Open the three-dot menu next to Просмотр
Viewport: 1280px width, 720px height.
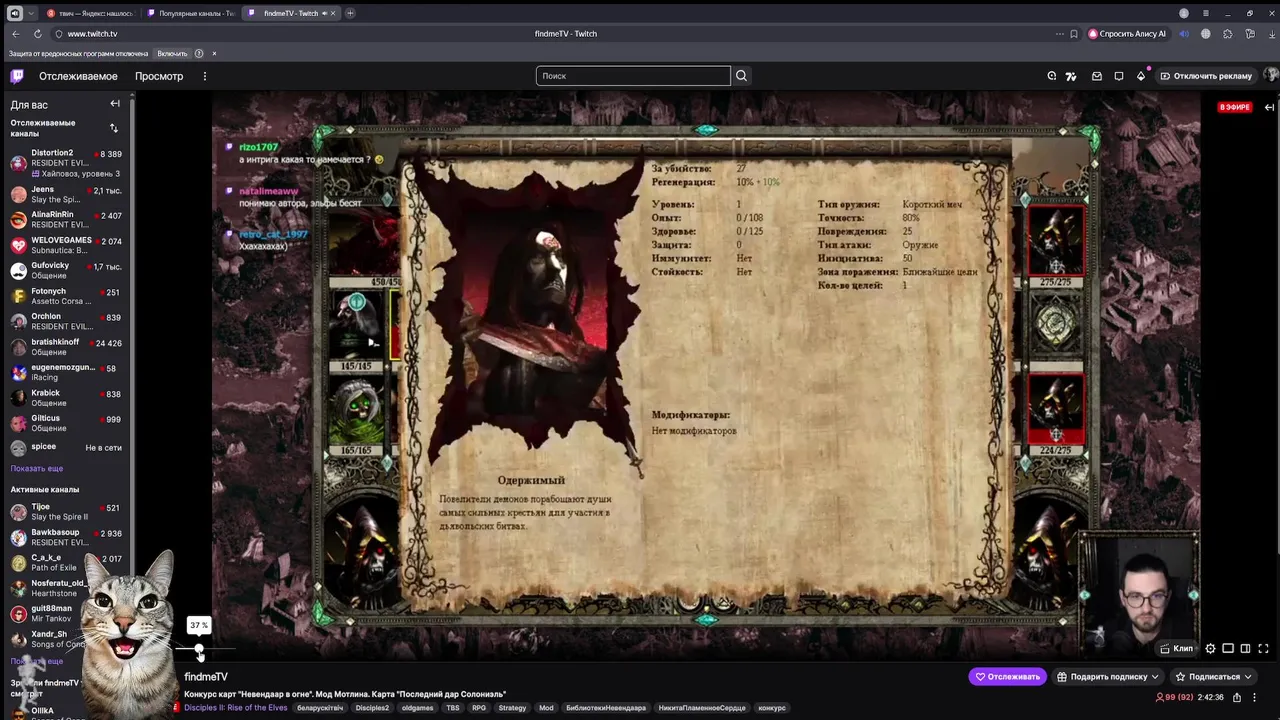tap(204, 76)
